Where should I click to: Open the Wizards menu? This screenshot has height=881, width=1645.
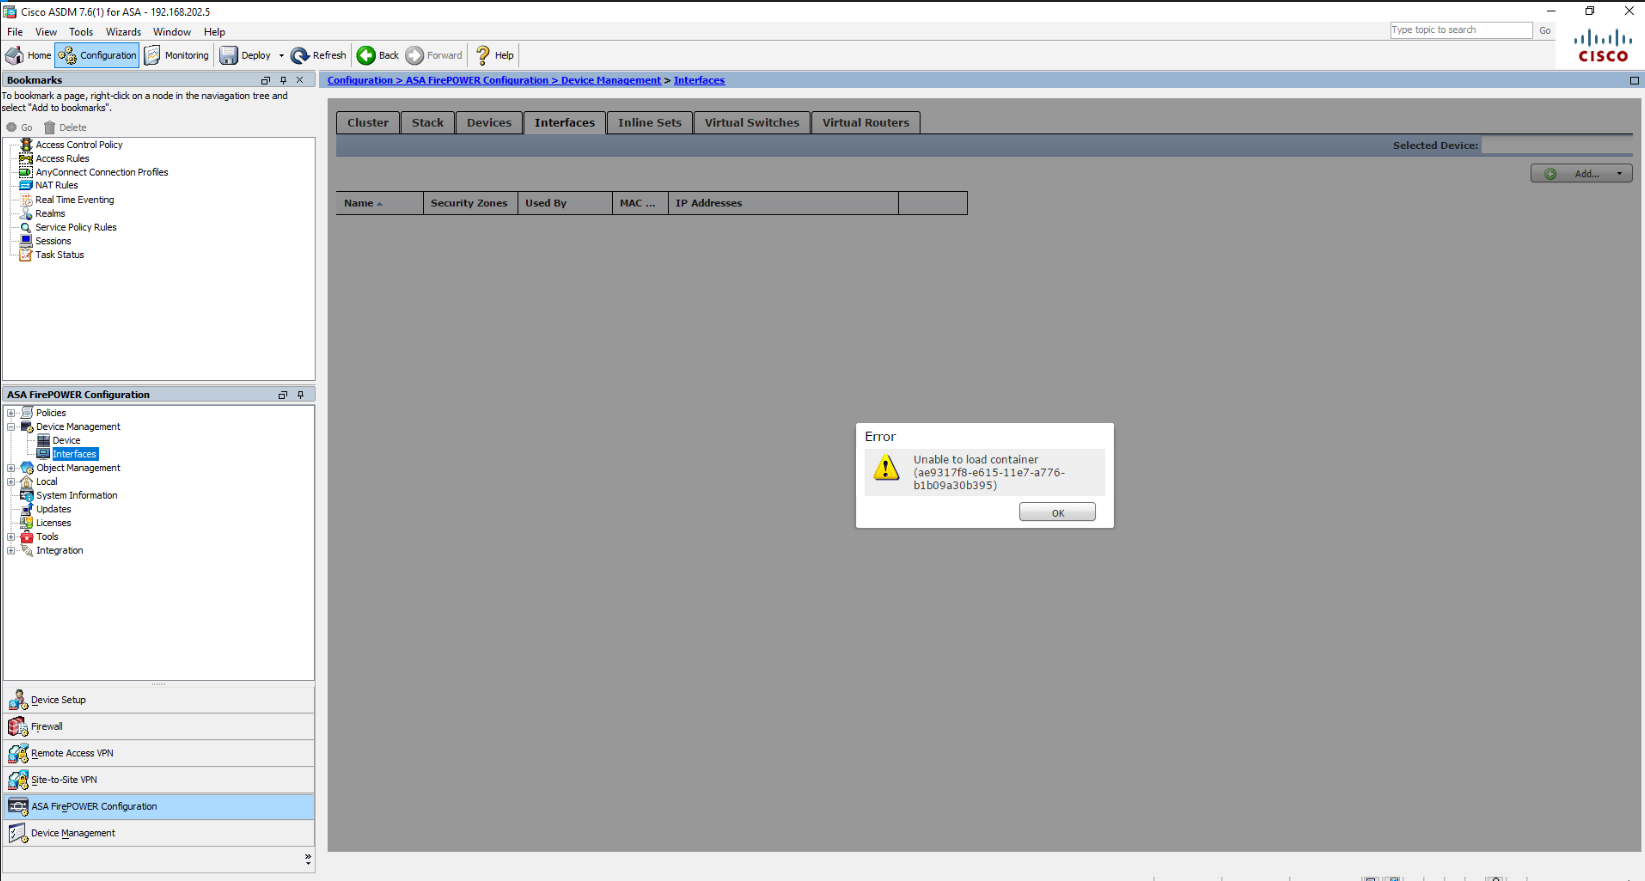[123, 32]
